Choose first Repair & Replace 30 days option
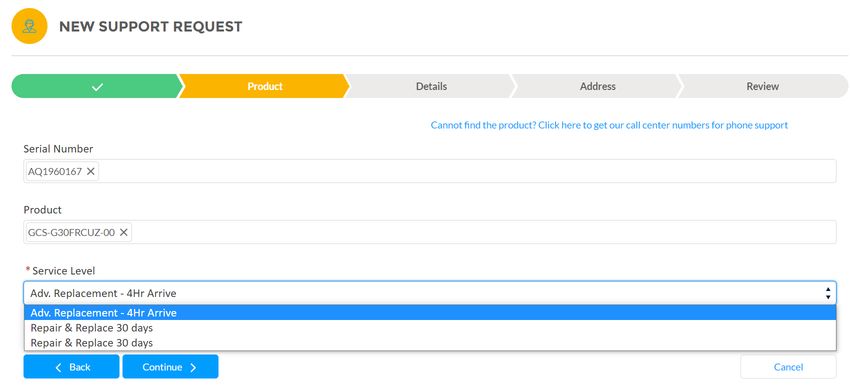Image resolution: width=850 pixels, height=389 pixels. [430, 328]
